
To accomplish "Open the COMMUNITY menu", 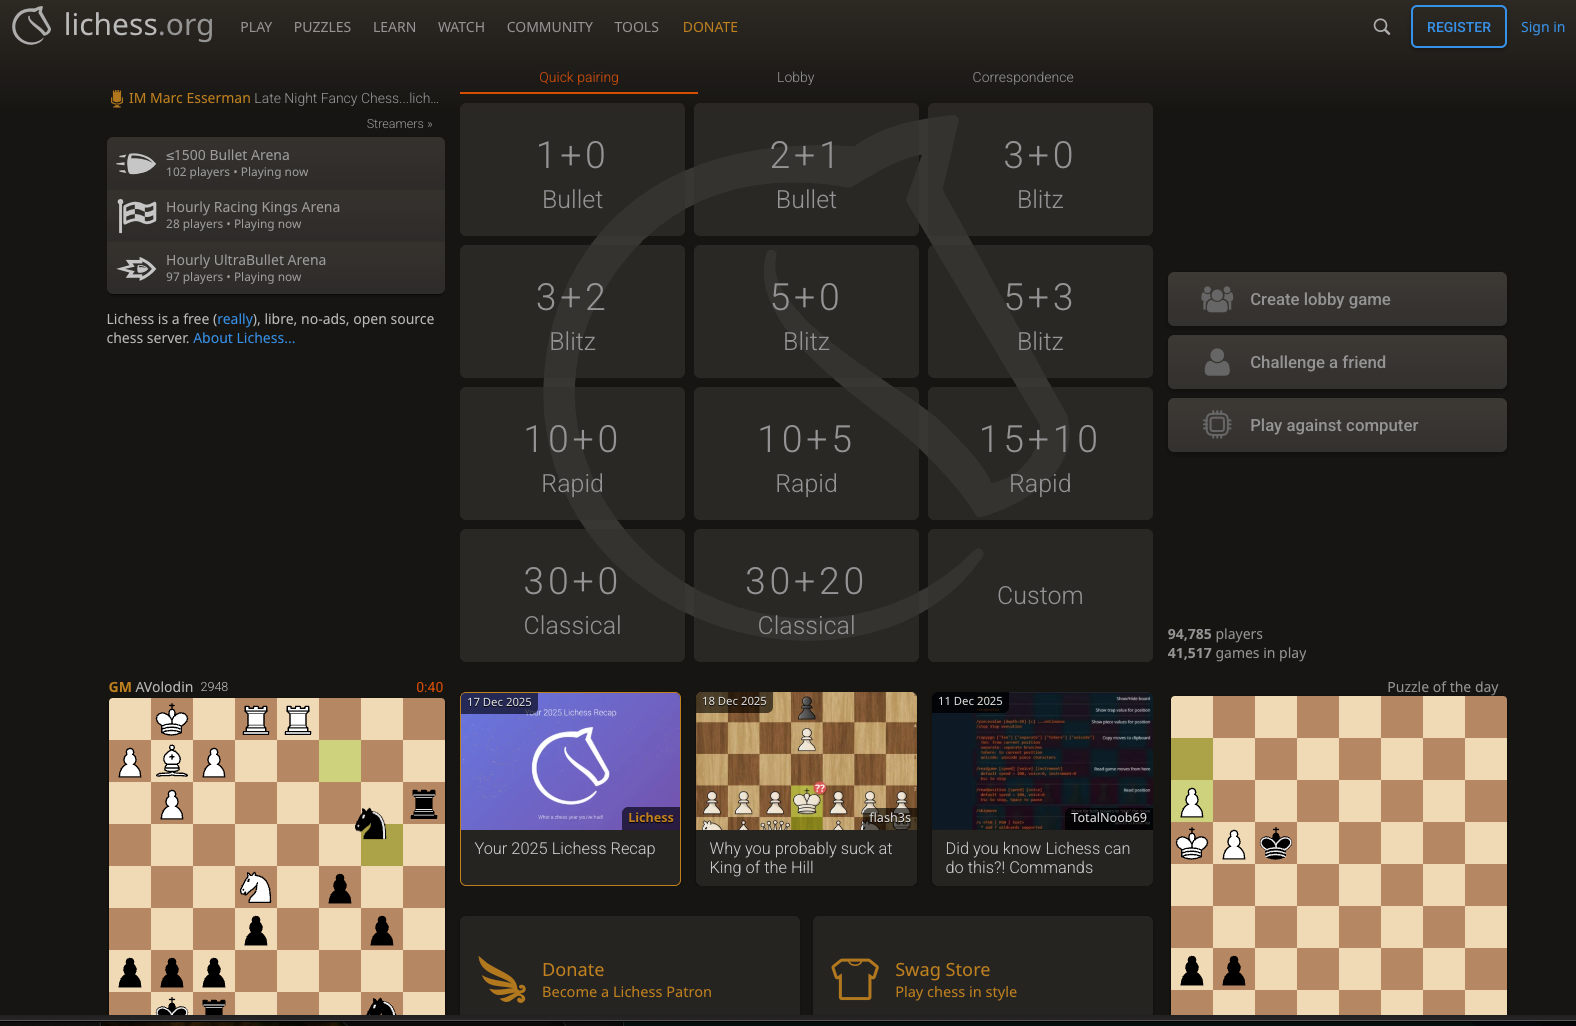I will coord(549,27).
